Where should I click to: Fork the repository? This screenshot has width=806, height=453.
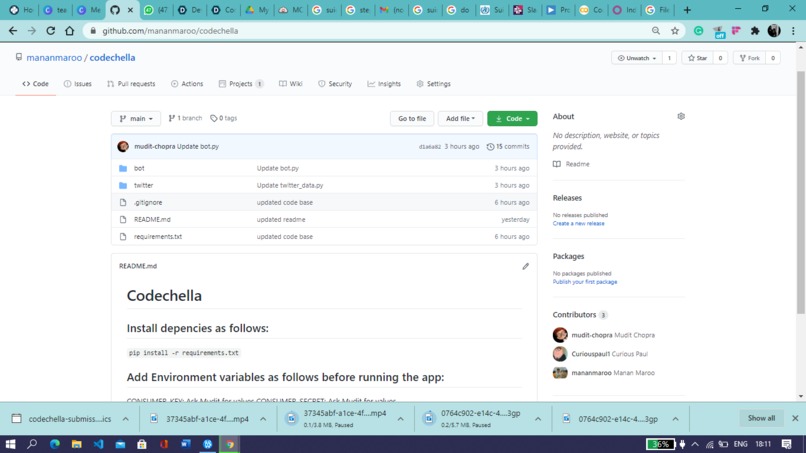[x=749, y=58]
